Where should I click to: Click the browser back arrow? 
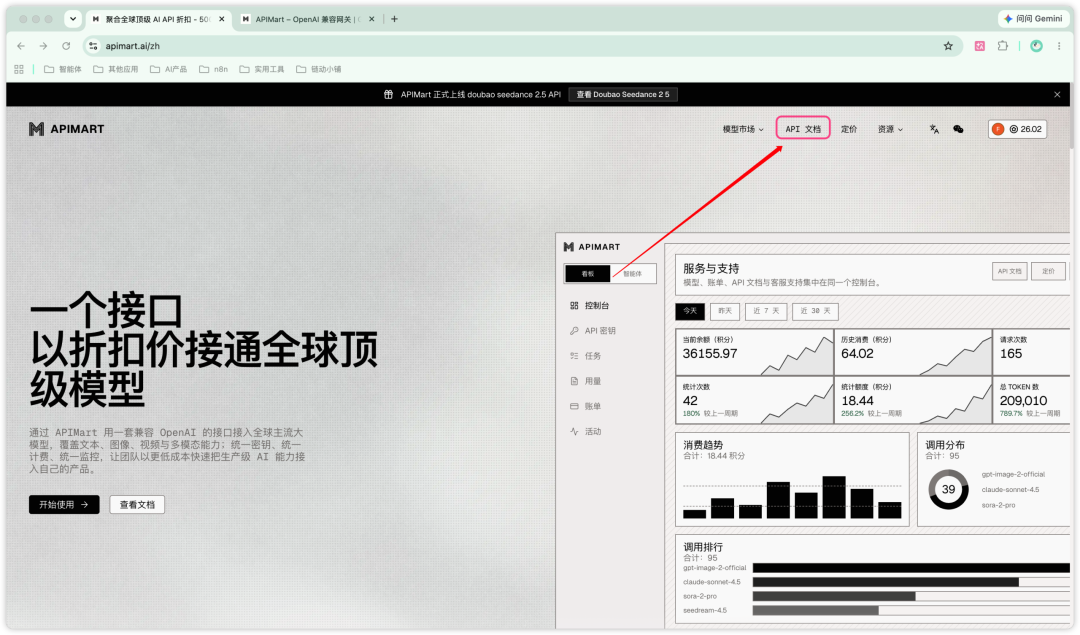[x=21, y=46]
